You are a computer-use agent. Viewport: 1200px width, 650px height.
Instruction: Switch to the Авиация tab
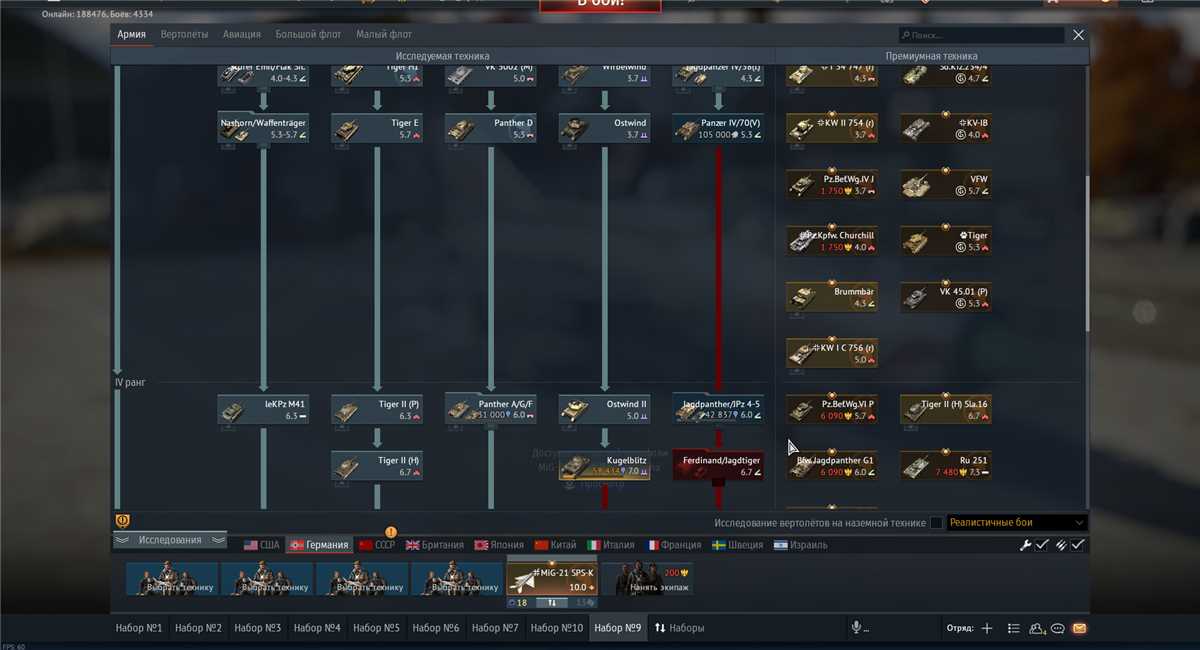click(x=241, y=34)
